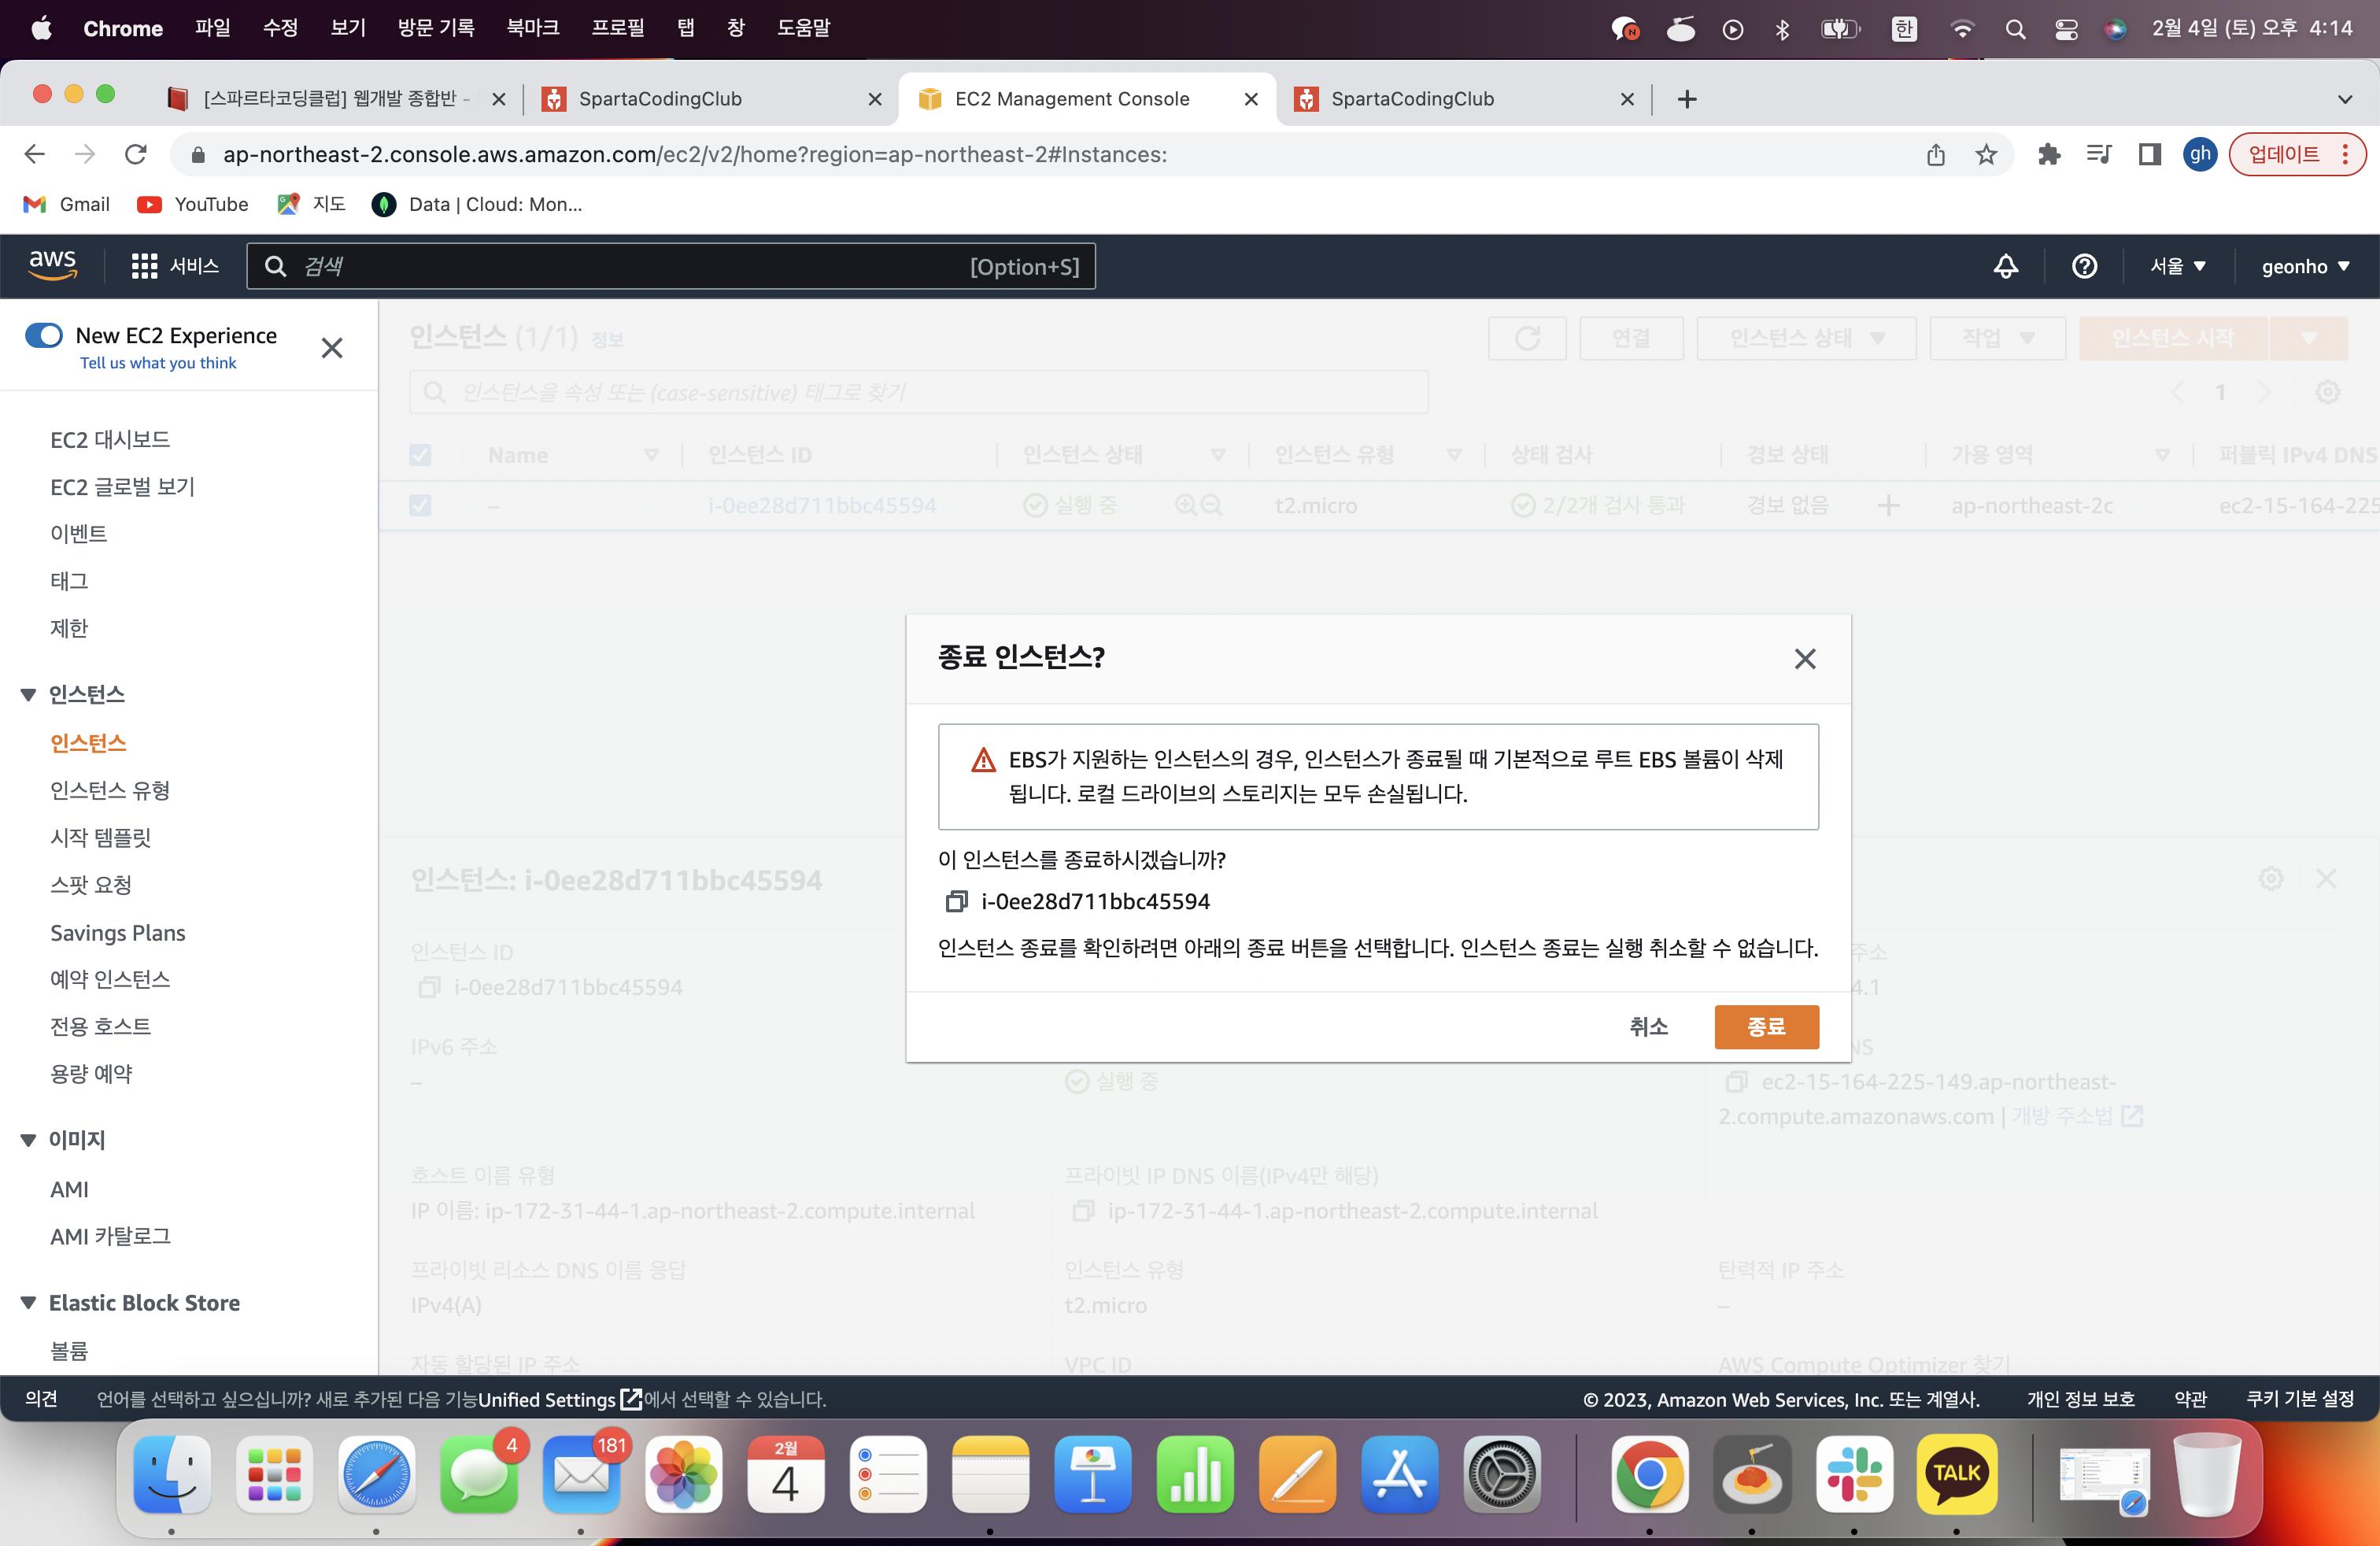This screenshot has height=1546, width=2380.
Task: Open the gh Chrome profile avatar
Action: tap(2200, 154)
